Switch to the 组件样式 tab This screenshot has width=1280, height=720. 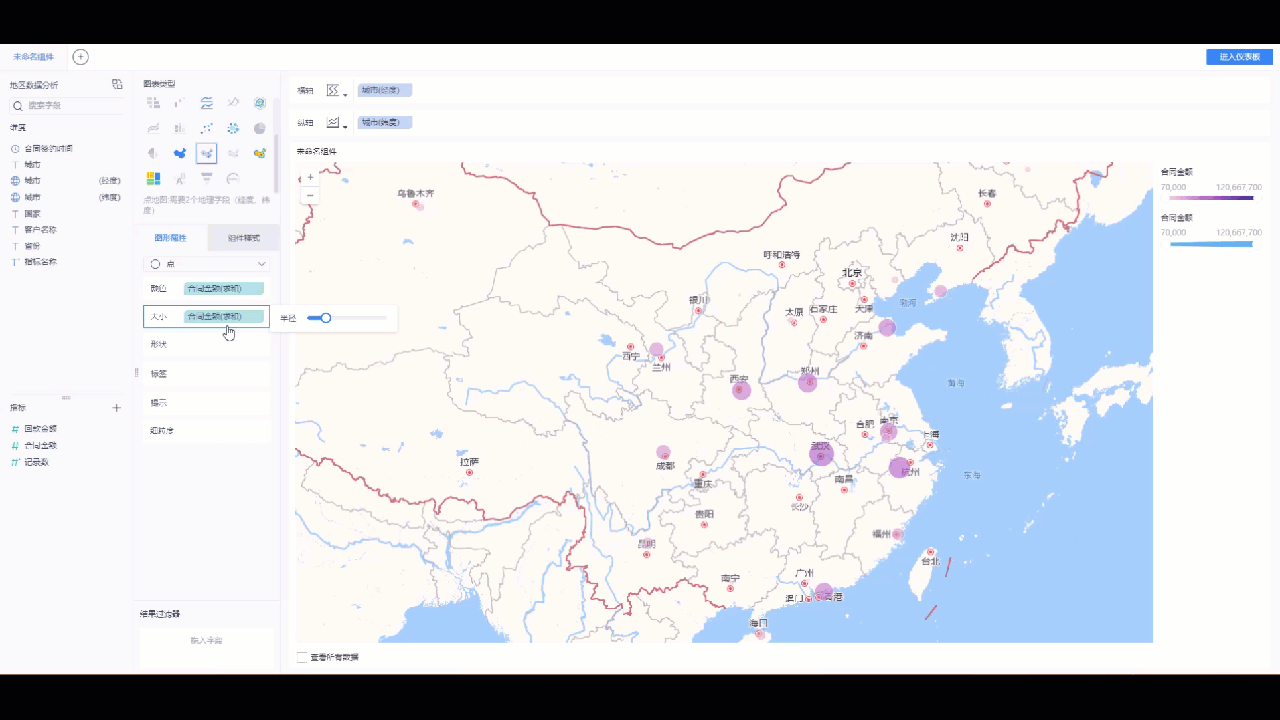tap(243, 238)
